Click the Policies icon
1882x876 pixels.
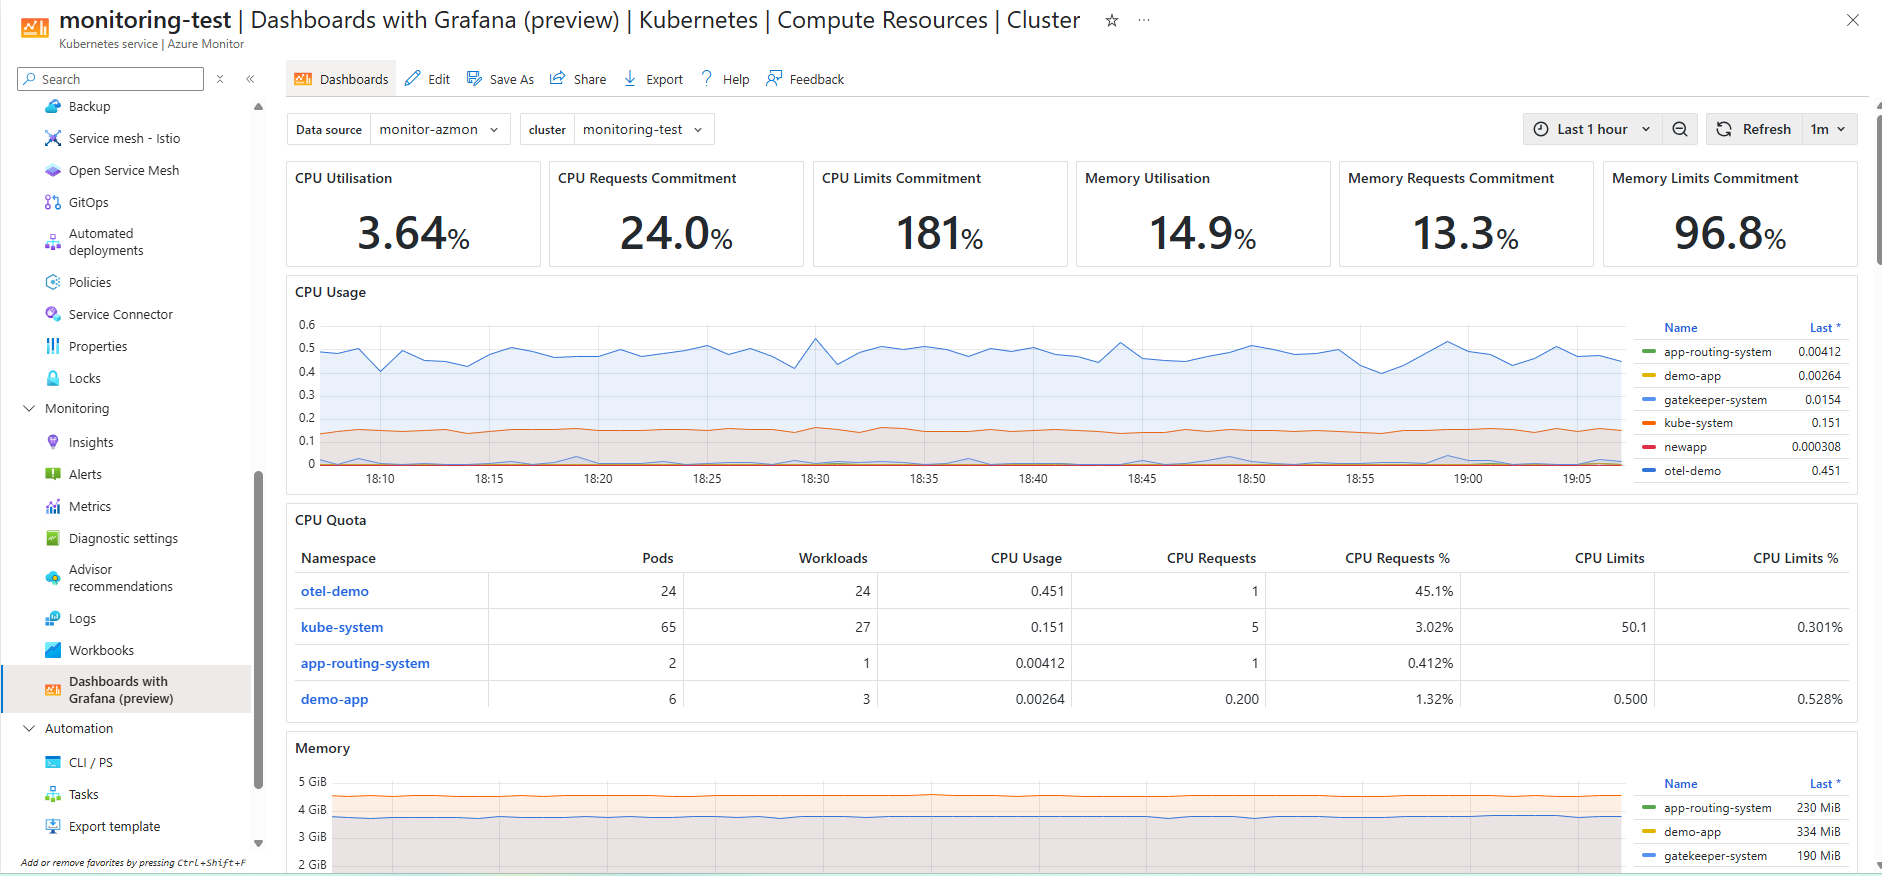[x=53, y=283]
